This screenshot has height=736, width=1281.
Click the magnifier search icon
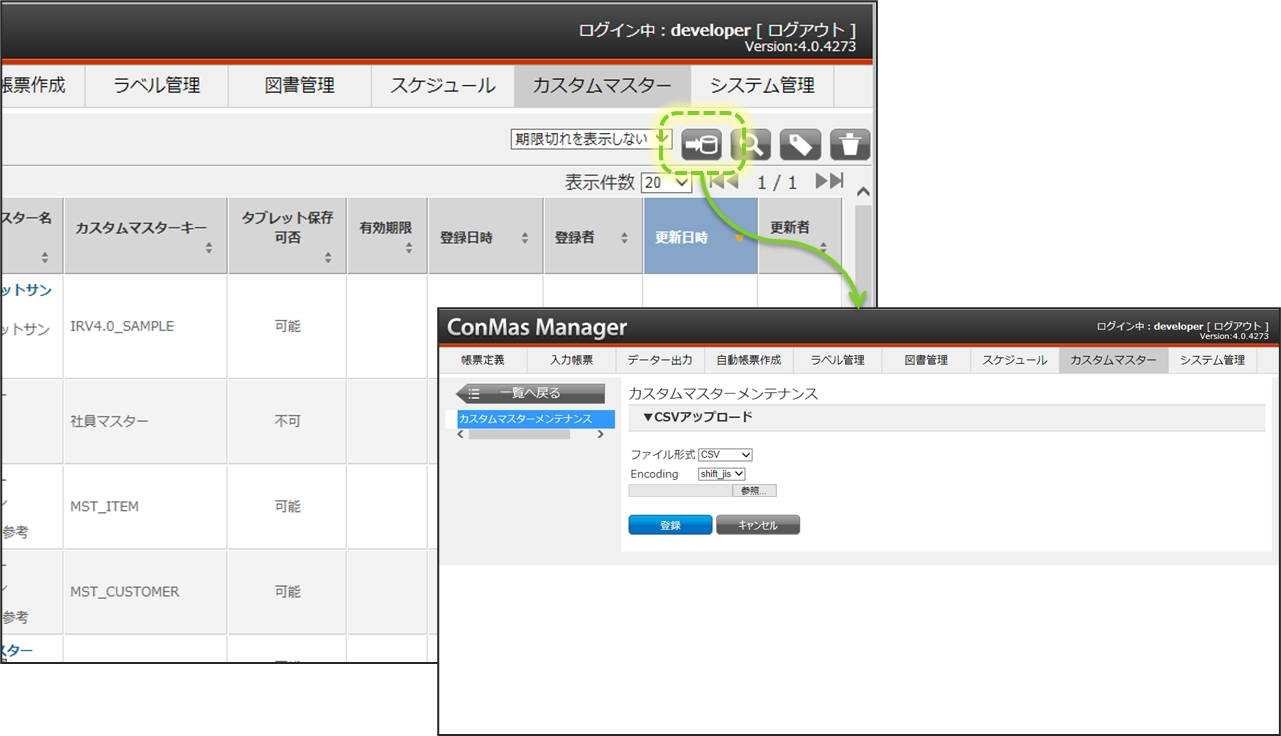(x=751, y=145)
